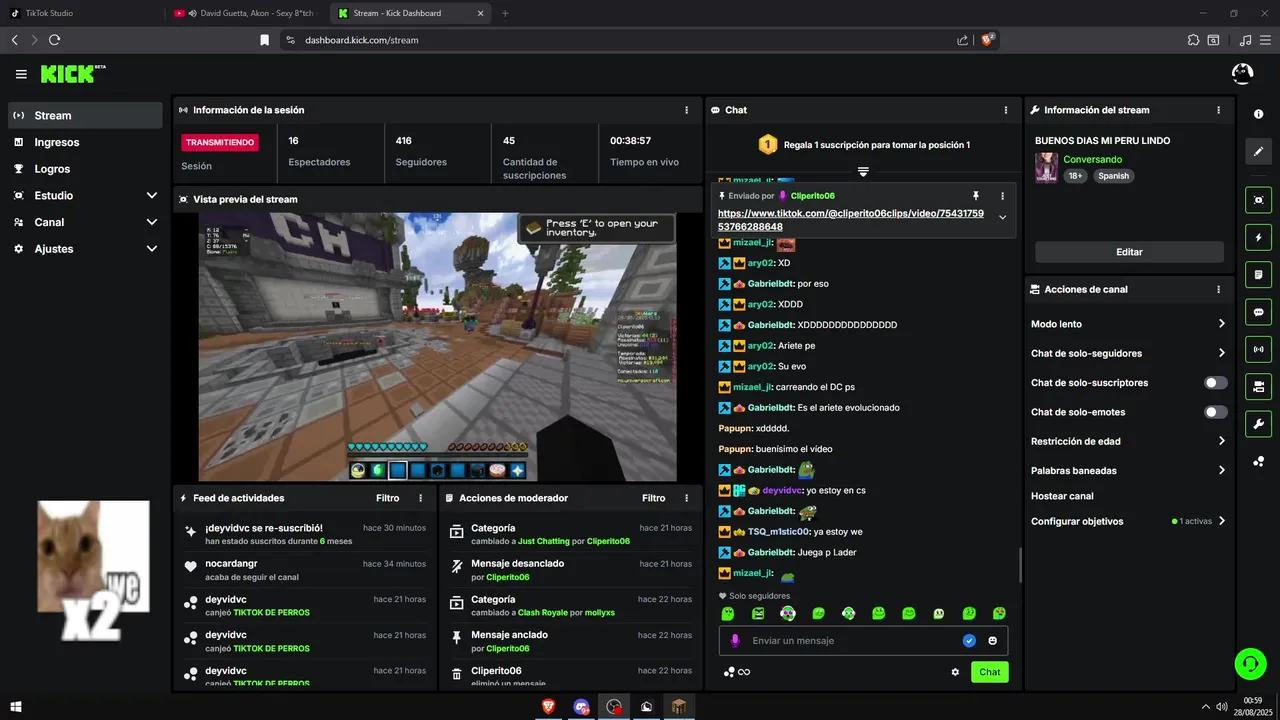This screenshot has height=720, width=1280.
Task: Open the profile avatar menu
Action: point(1242,73)
